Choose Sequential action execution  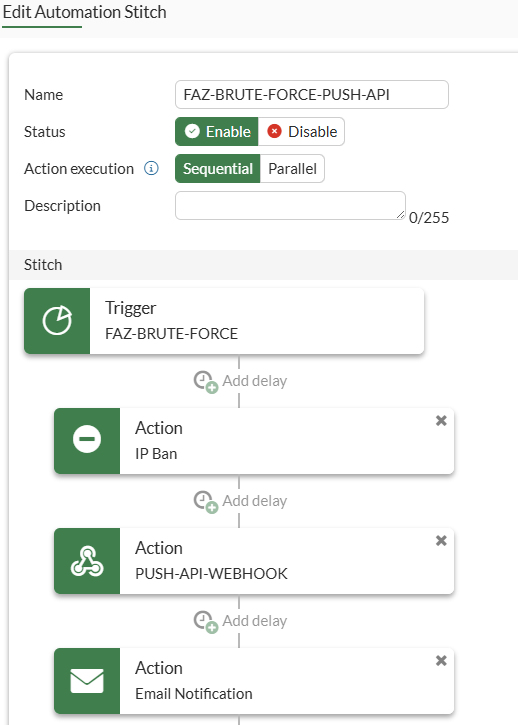tap(217, 168)
